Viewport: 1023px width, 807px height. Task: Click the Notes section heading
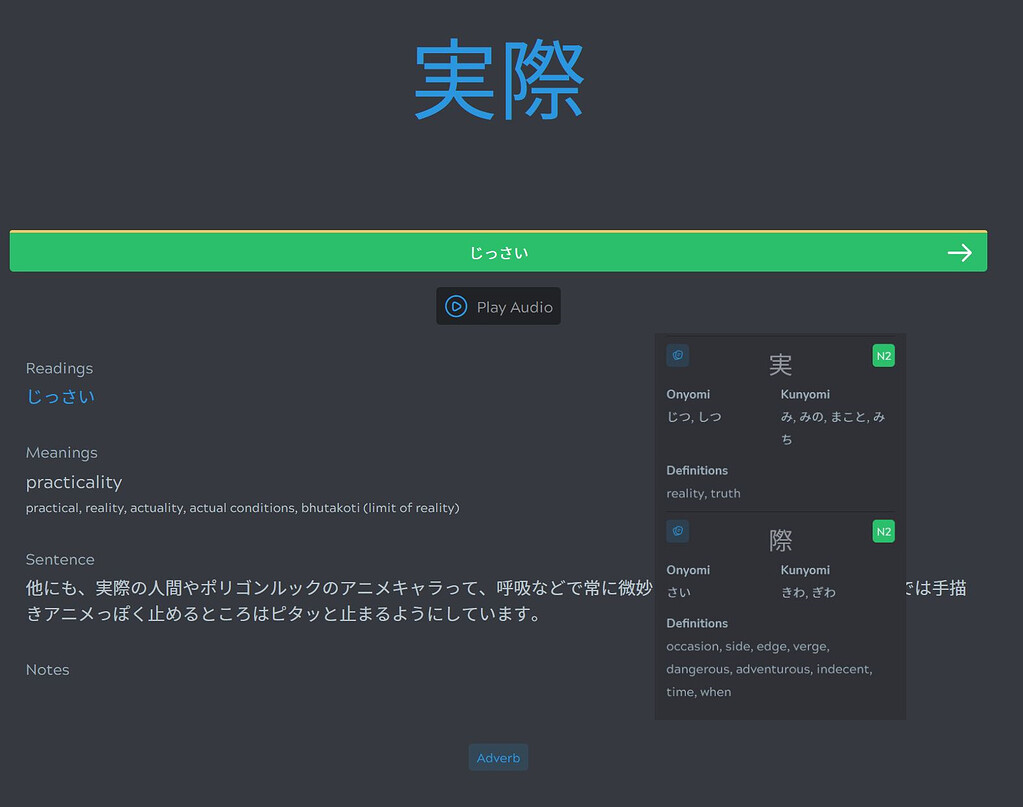[x=47, y=669]
